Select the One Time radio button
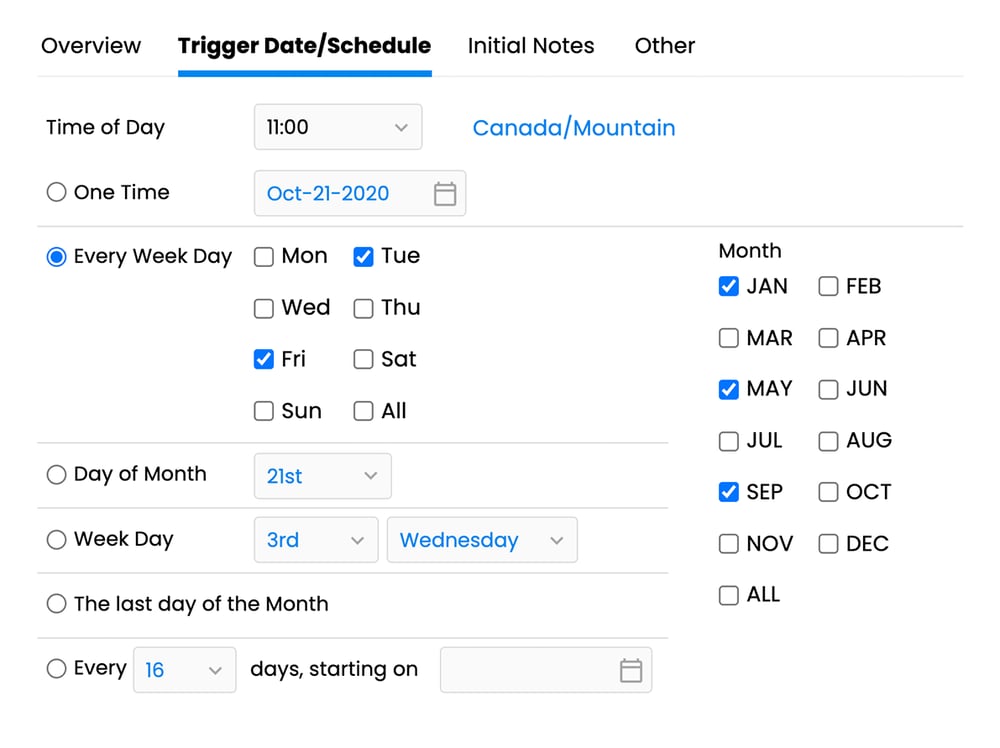1000x748 pixels. pos(57,192)
